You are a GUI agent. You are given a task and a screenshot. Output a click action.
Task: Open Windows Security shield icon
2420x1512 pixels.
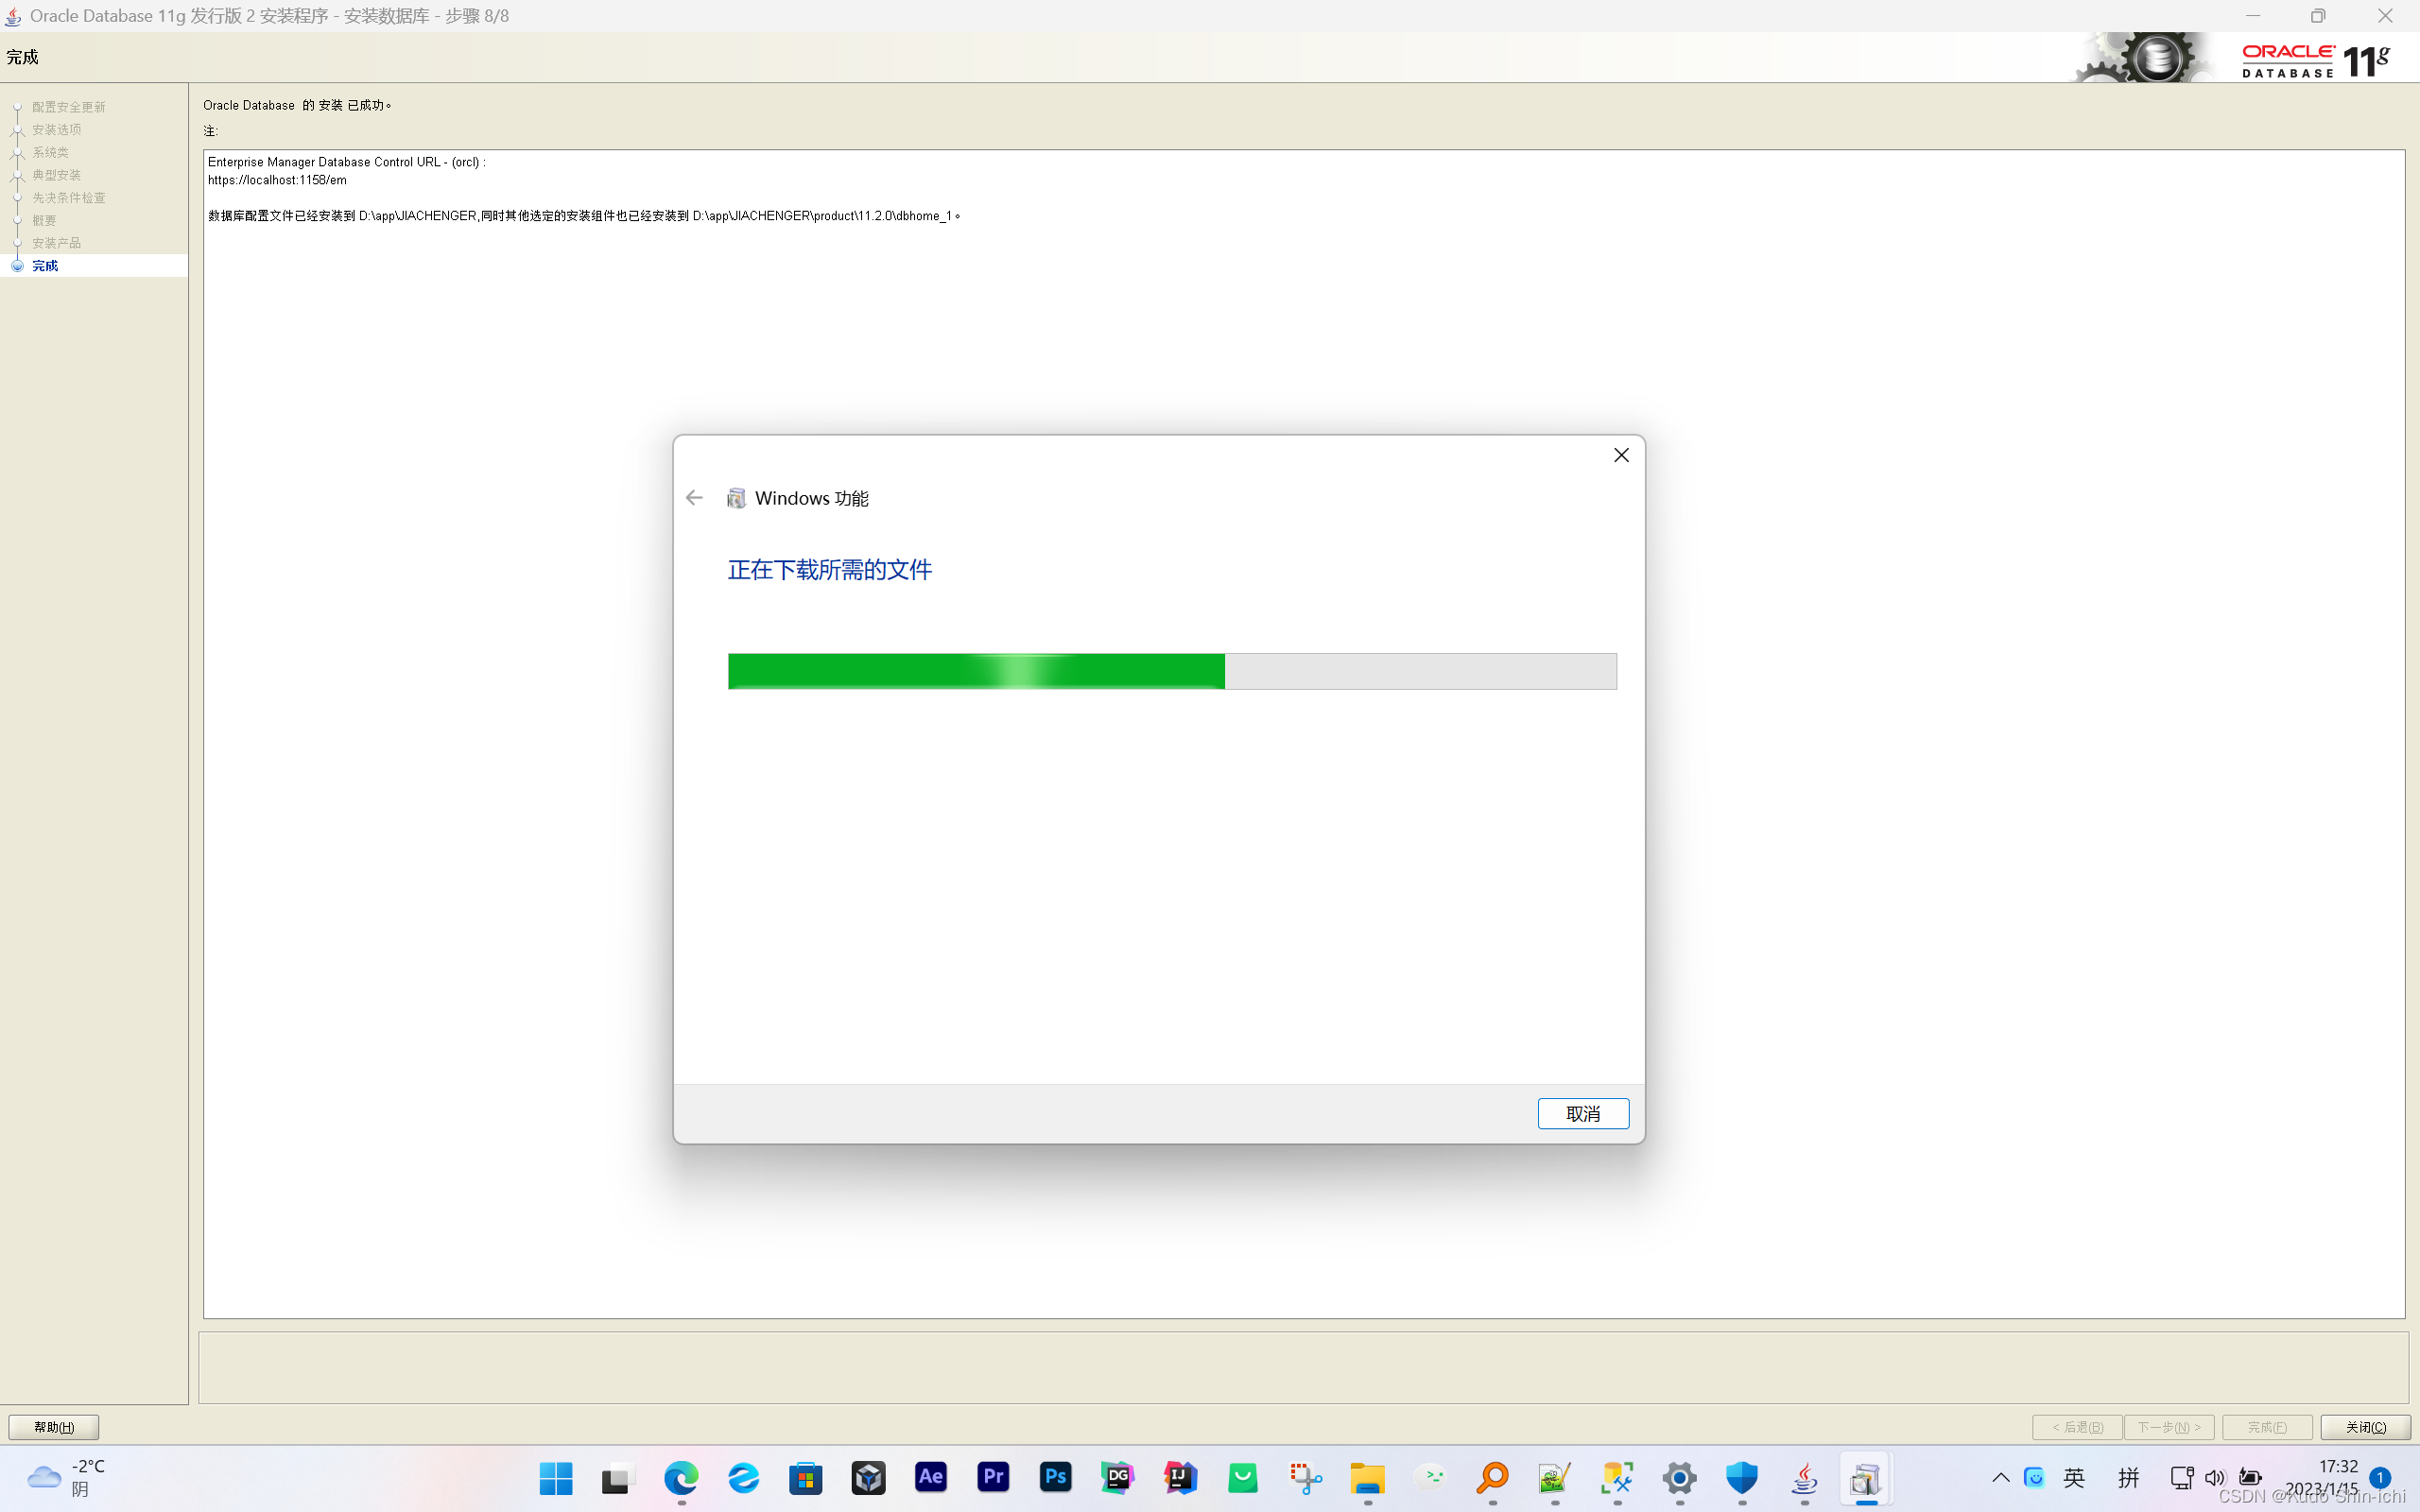click(x=1742, y=1477)
